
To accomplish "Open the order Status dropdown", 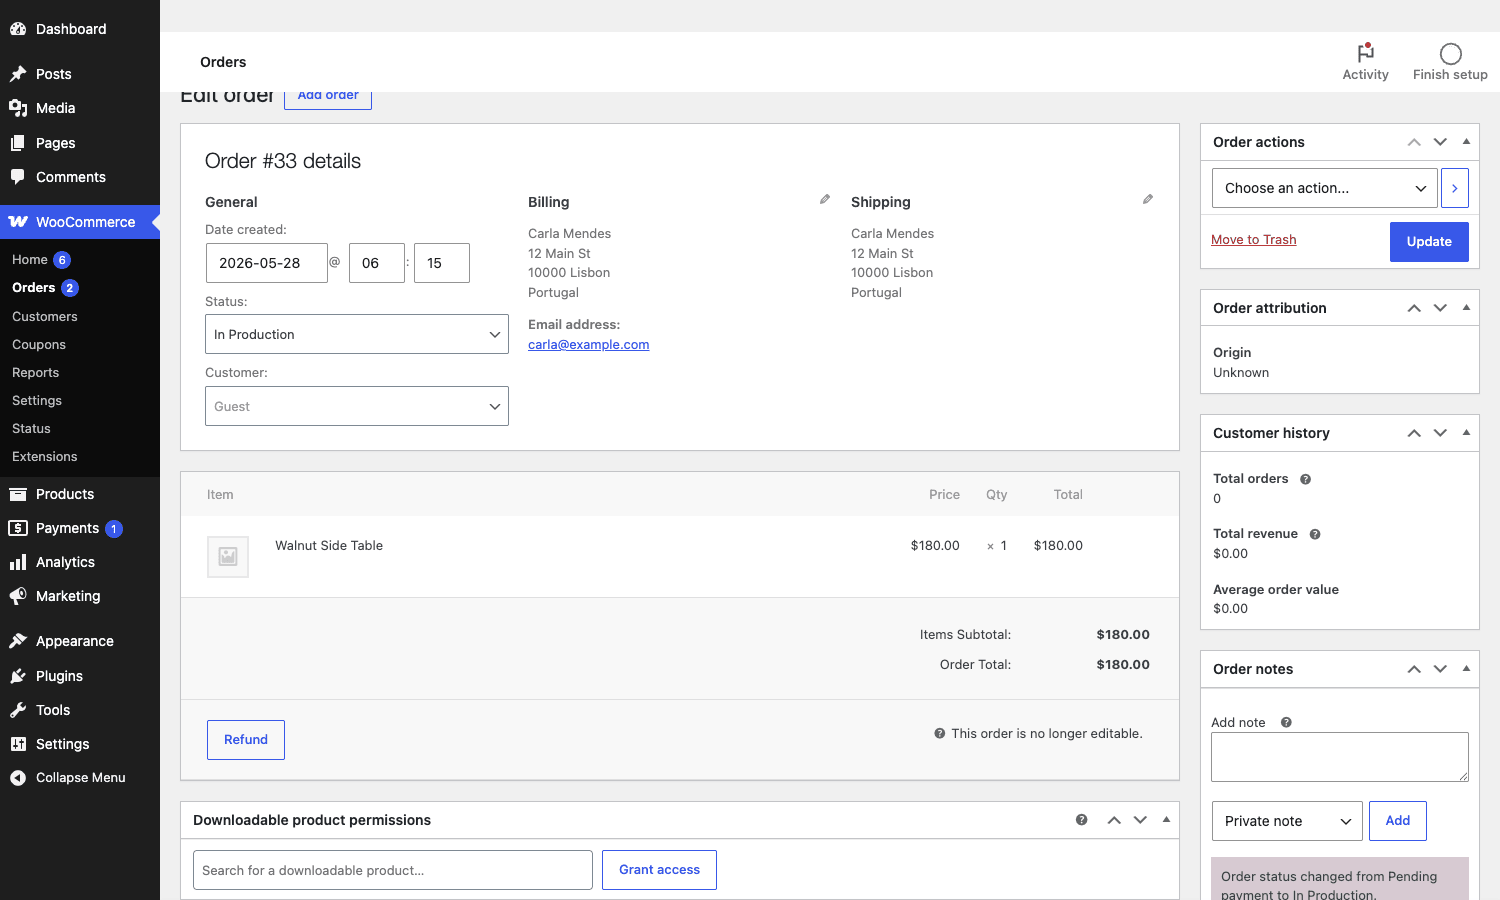I will click(357, 334).
